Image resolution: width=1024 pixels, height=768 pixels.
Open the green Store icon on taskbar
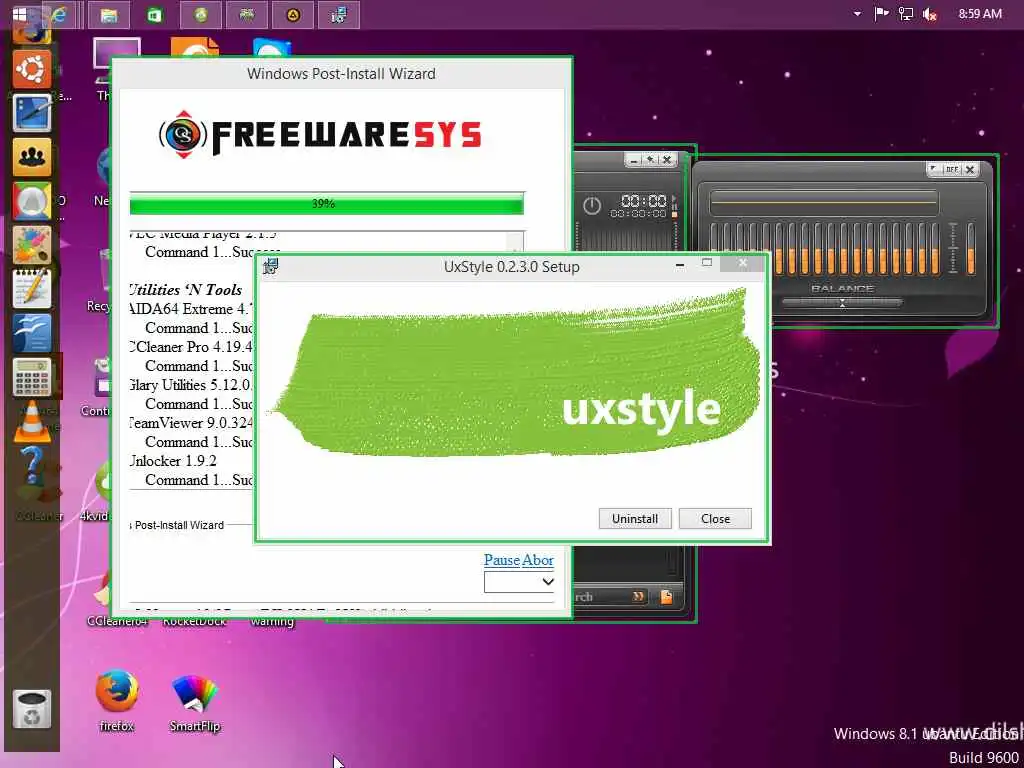(x=155, y=14)
